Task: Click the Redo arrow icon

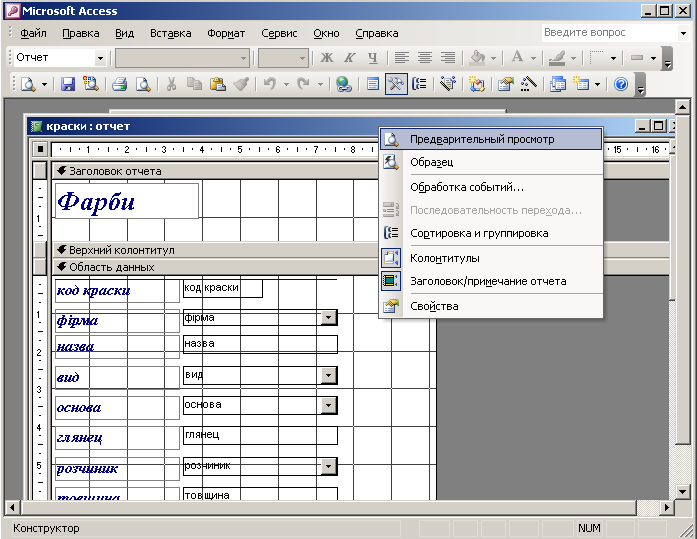Action: [304, 84]
